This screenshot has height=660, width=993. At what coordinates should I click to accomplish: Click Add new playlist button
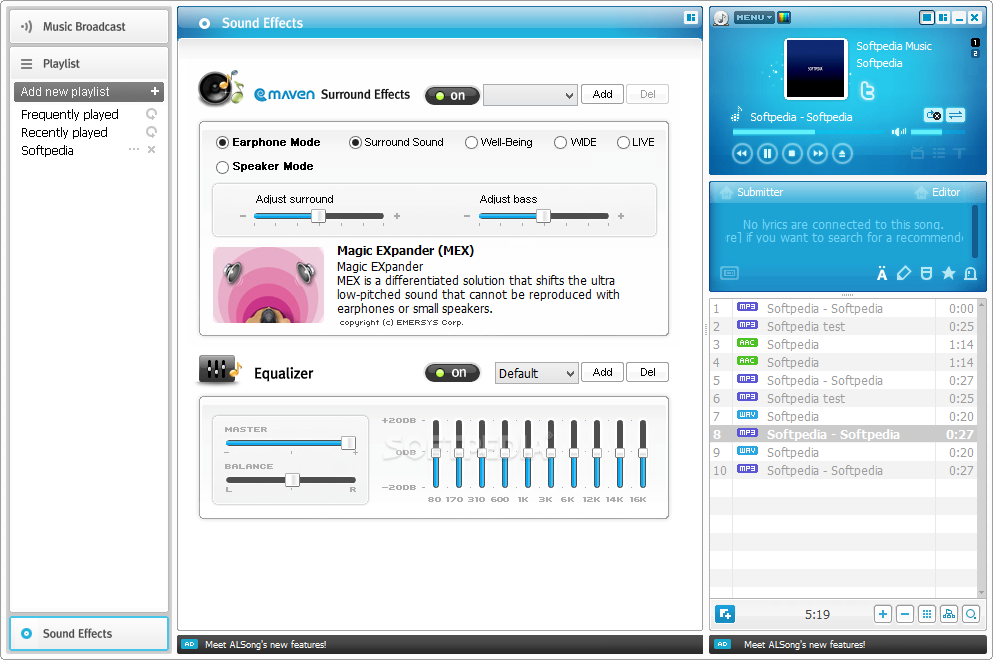(x=89, y=91)
